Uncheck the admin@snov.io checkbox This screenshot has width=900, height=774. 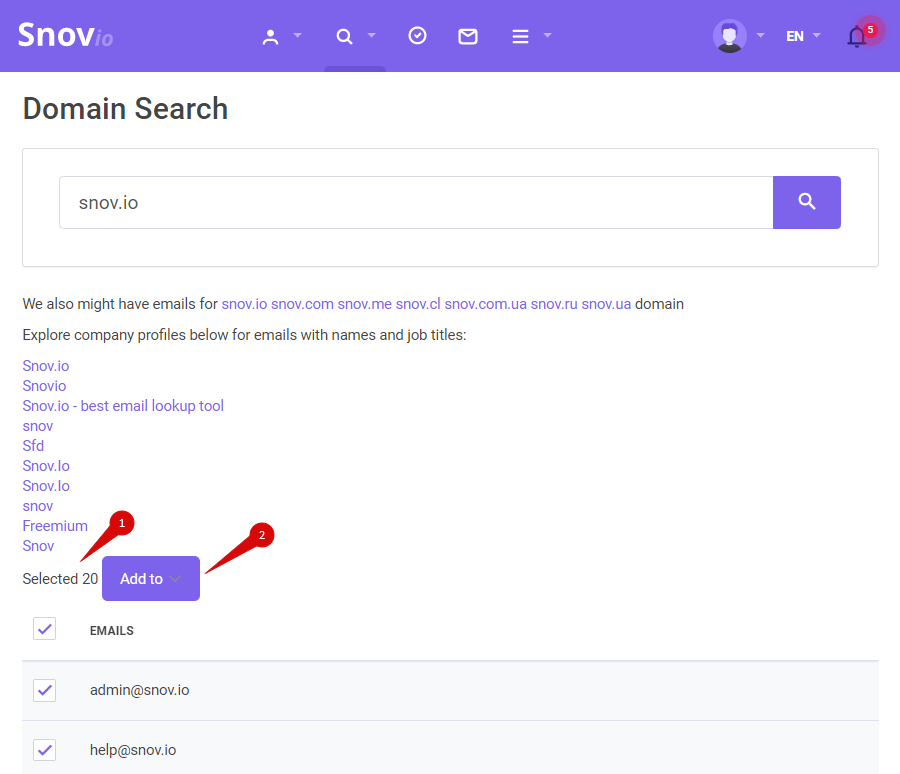tap(44, 690)
